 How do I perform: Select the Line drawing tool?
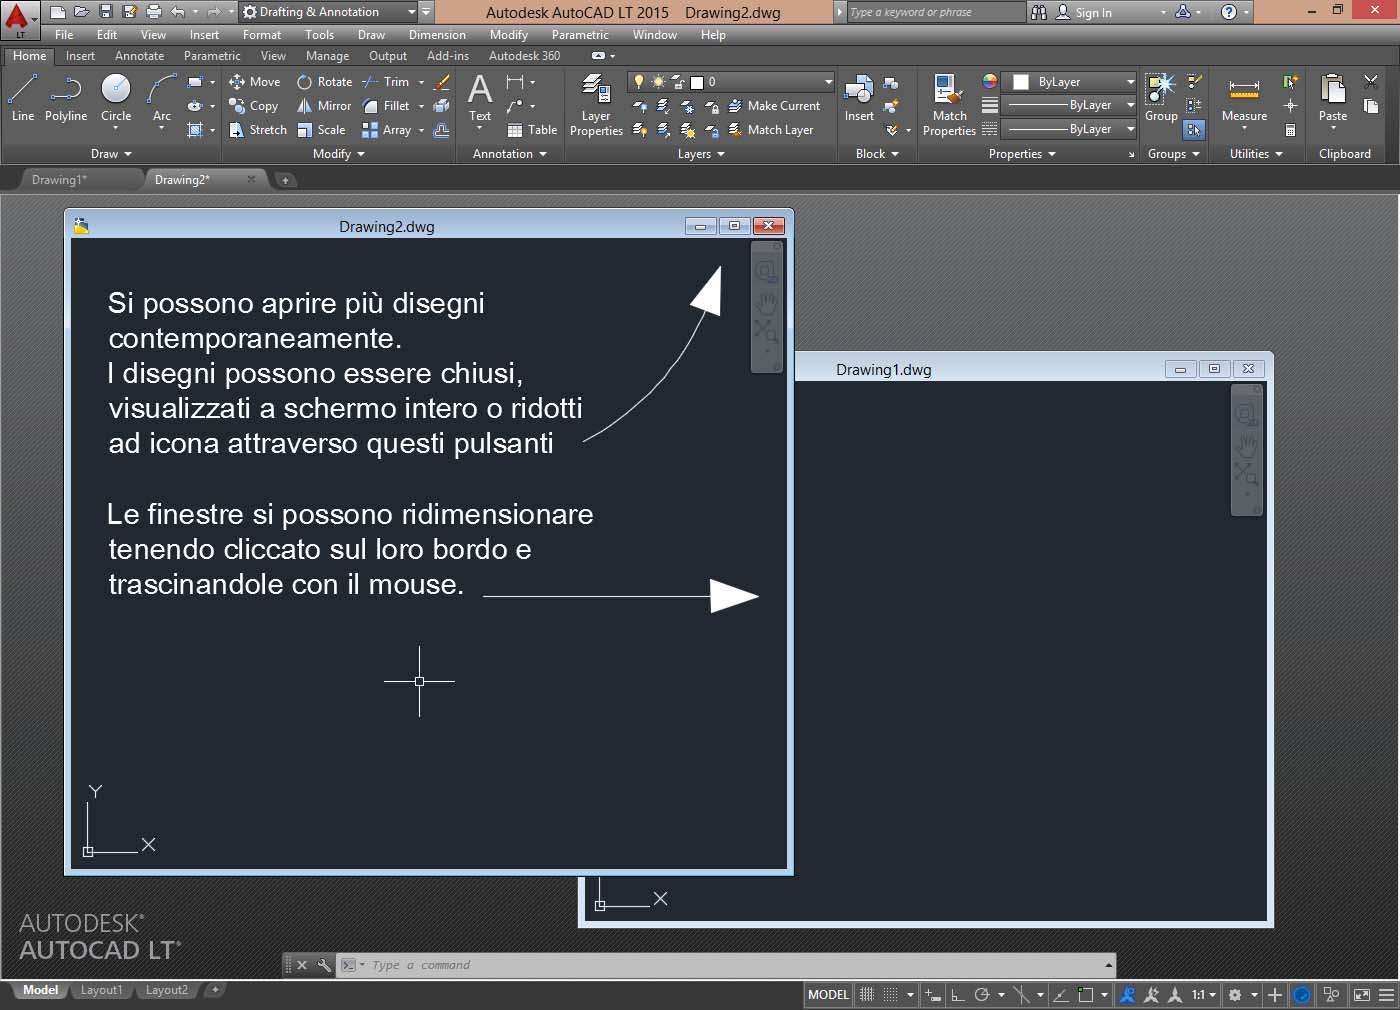pyautogui.click(x=22, y=98)
